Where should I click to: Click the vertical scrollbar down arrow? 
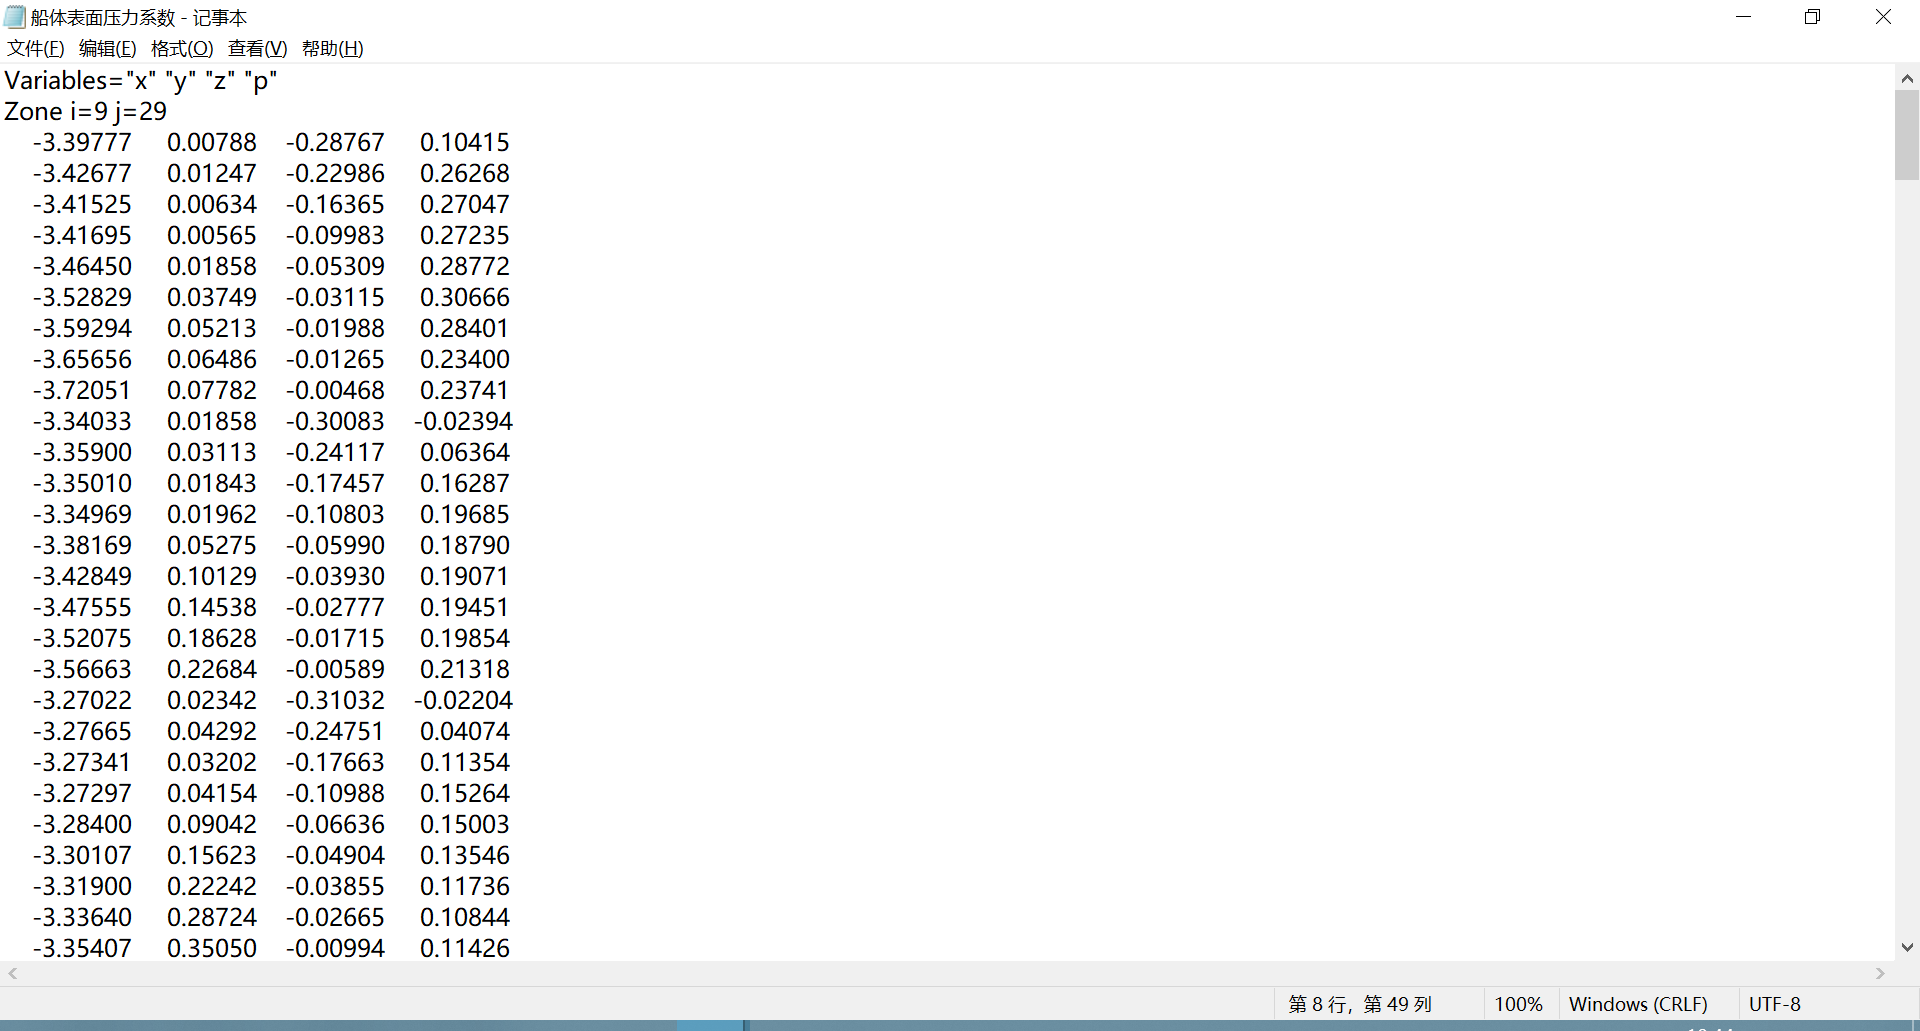tap(1907, 948)
